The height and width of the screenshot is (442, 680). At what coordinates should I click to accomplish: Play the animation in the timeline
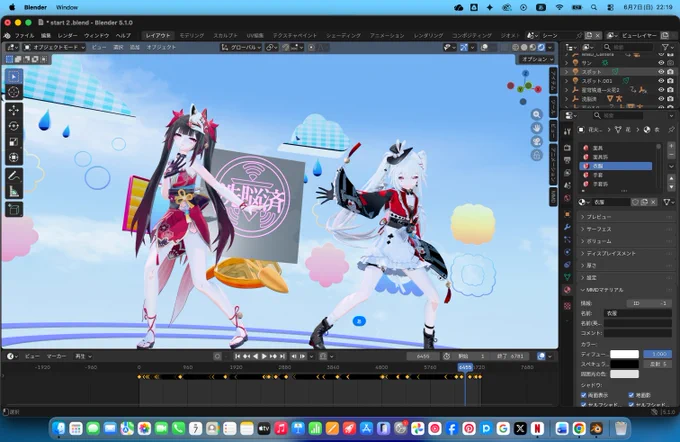[264, 356]
